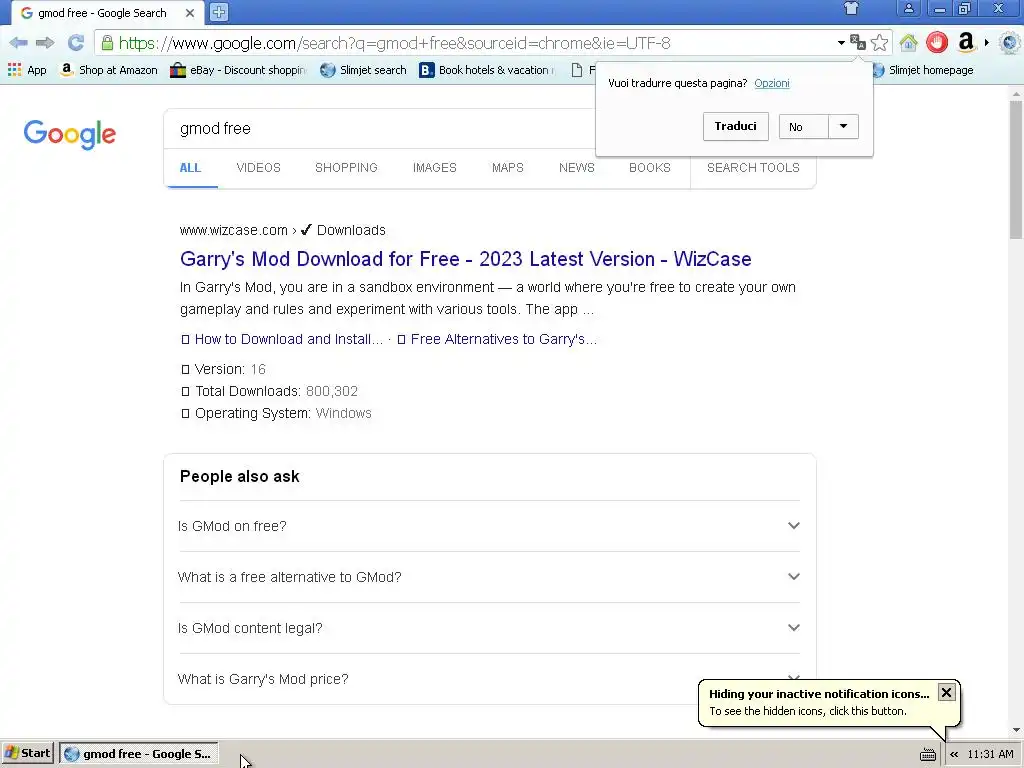
Task: Close the inactive notification icons balloon
Action: [946, 692]
